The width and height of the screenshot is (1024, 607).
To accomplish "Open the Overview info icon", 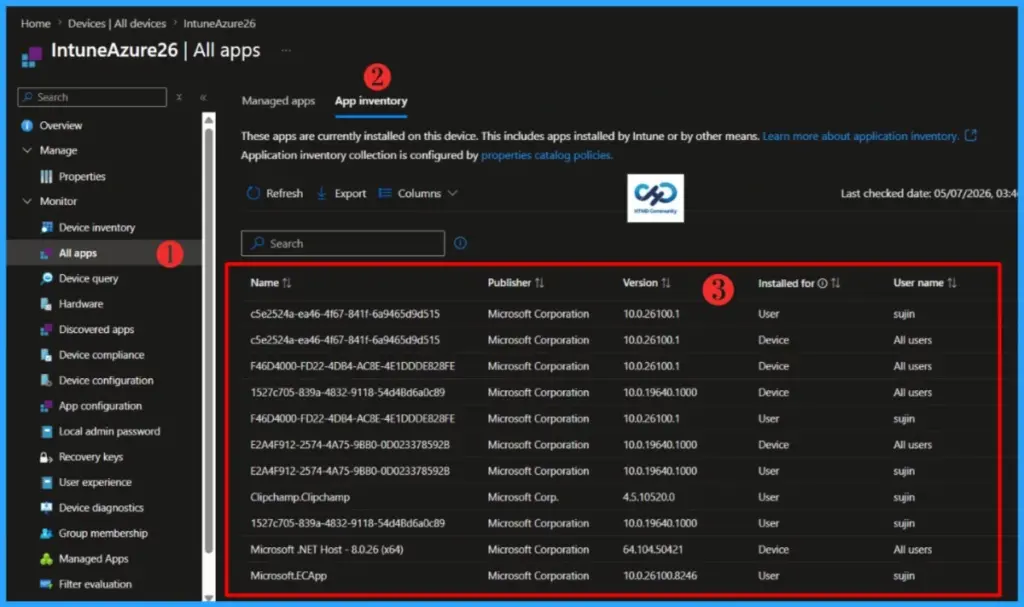I will point(27,125).
